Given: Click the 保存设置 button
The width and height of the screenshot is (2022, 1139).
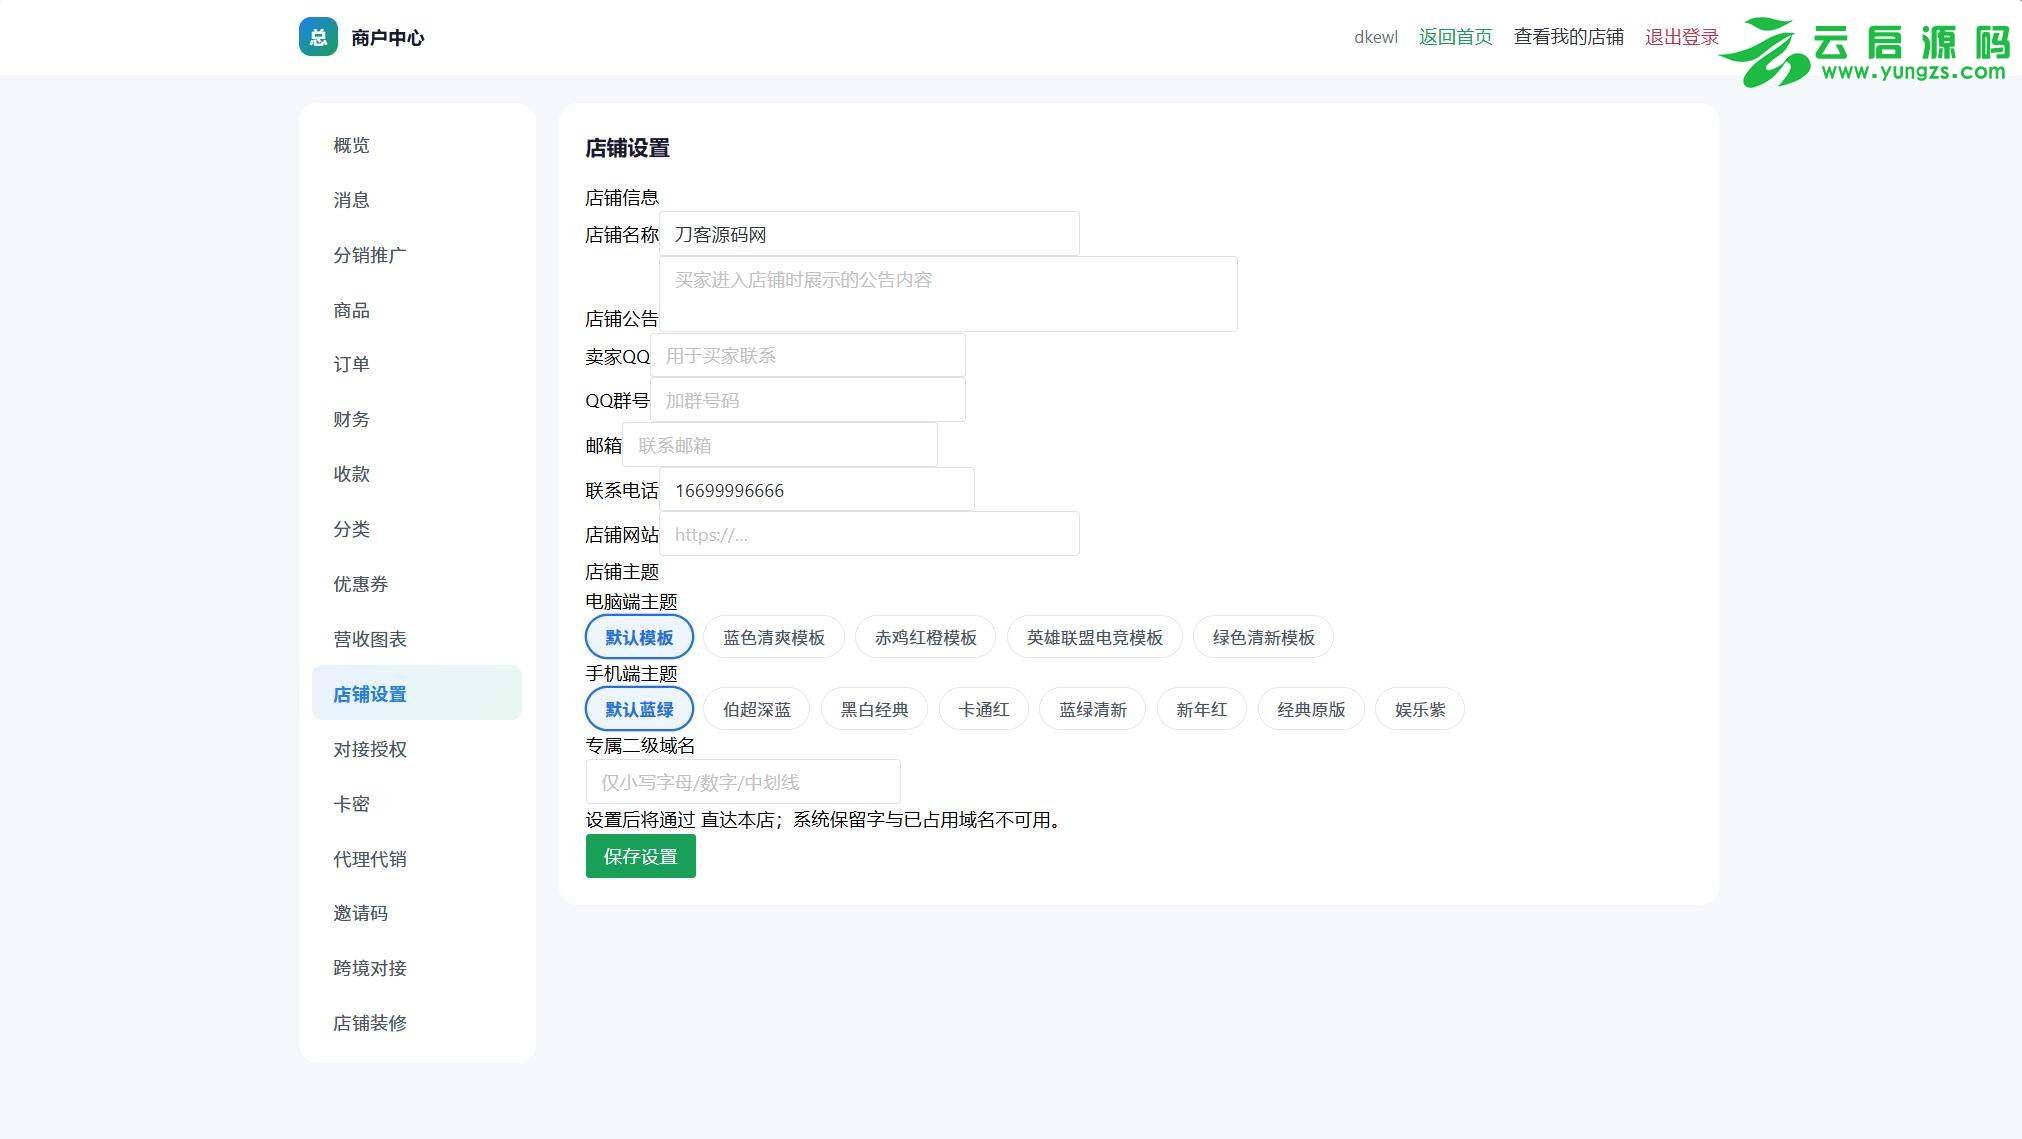Looking at the screenshot, I should 641,856.
